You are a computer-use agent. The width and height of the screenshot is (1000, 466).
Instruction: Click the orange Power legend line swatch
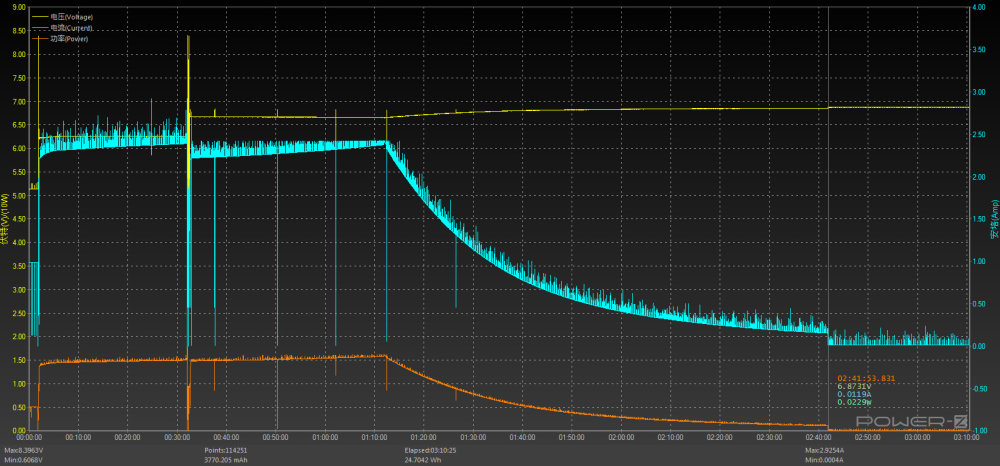point(40,38)
